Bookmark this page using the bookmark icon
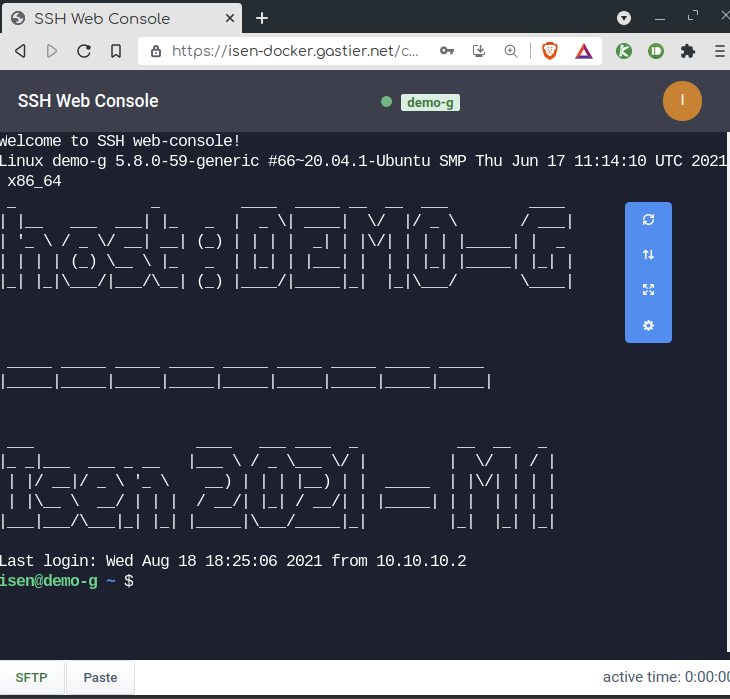The image size is (730, 699). click(116, 51)
